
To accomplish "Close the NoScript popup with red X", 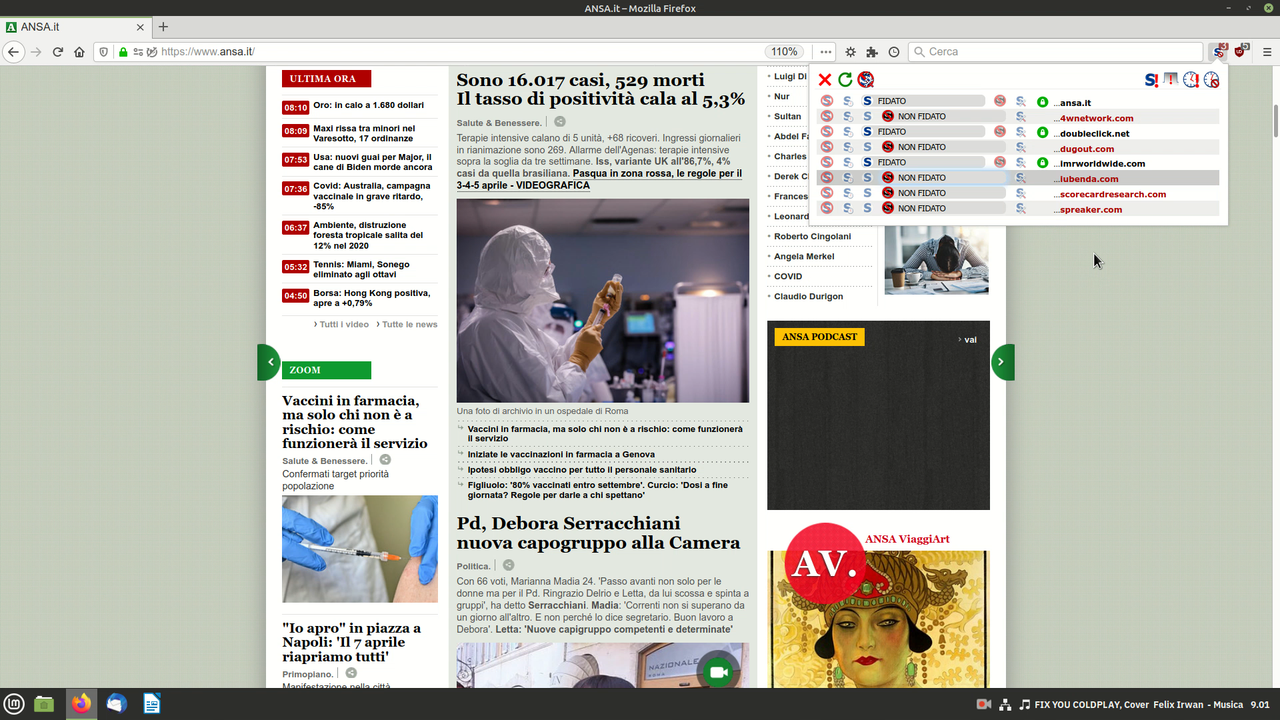I will [x=825, y=80].
